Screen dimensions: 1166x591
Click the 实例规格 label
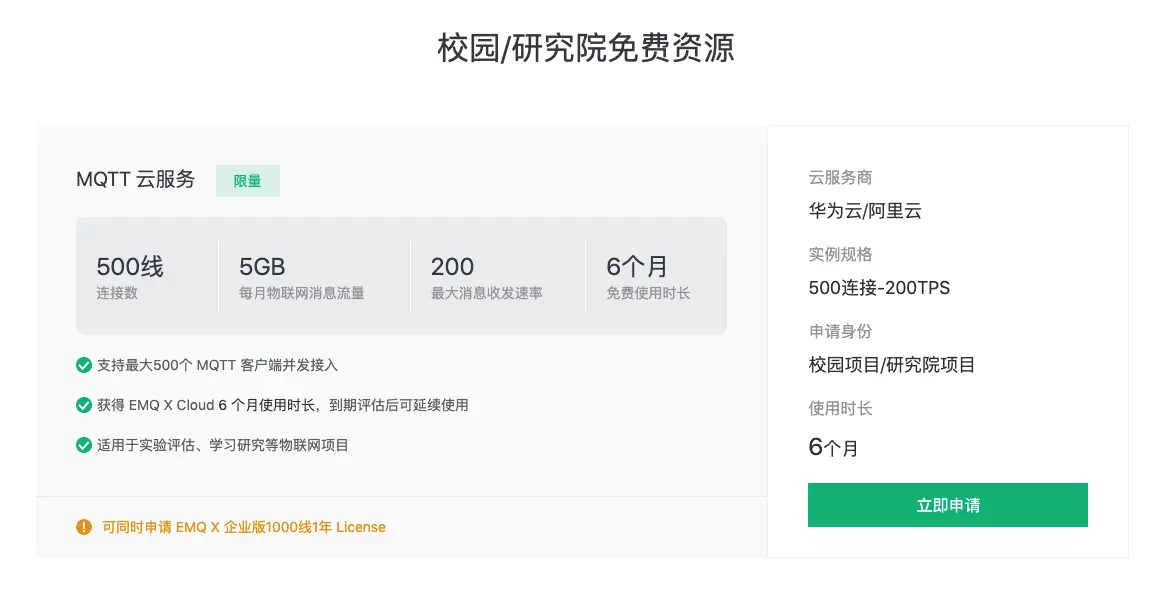coord(840,255)
